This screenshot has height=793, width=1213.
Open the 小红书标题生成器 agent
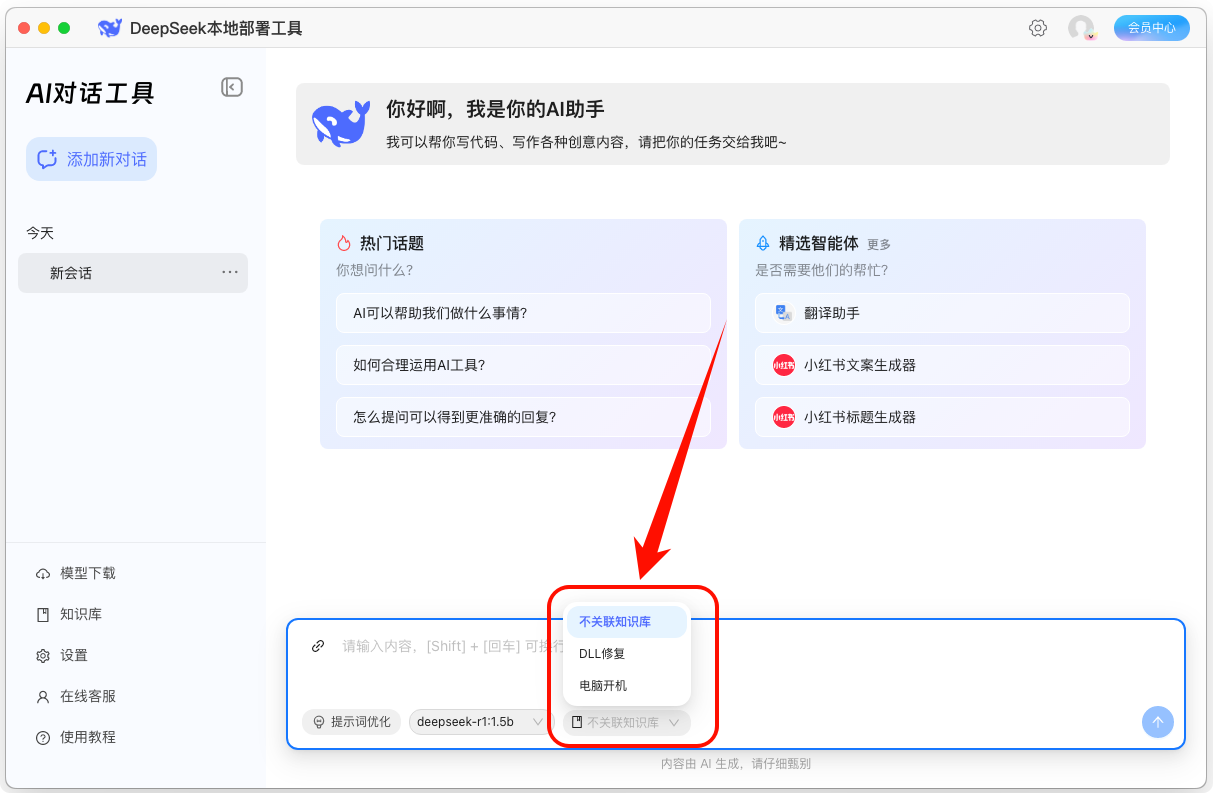(x=942, y=417)
